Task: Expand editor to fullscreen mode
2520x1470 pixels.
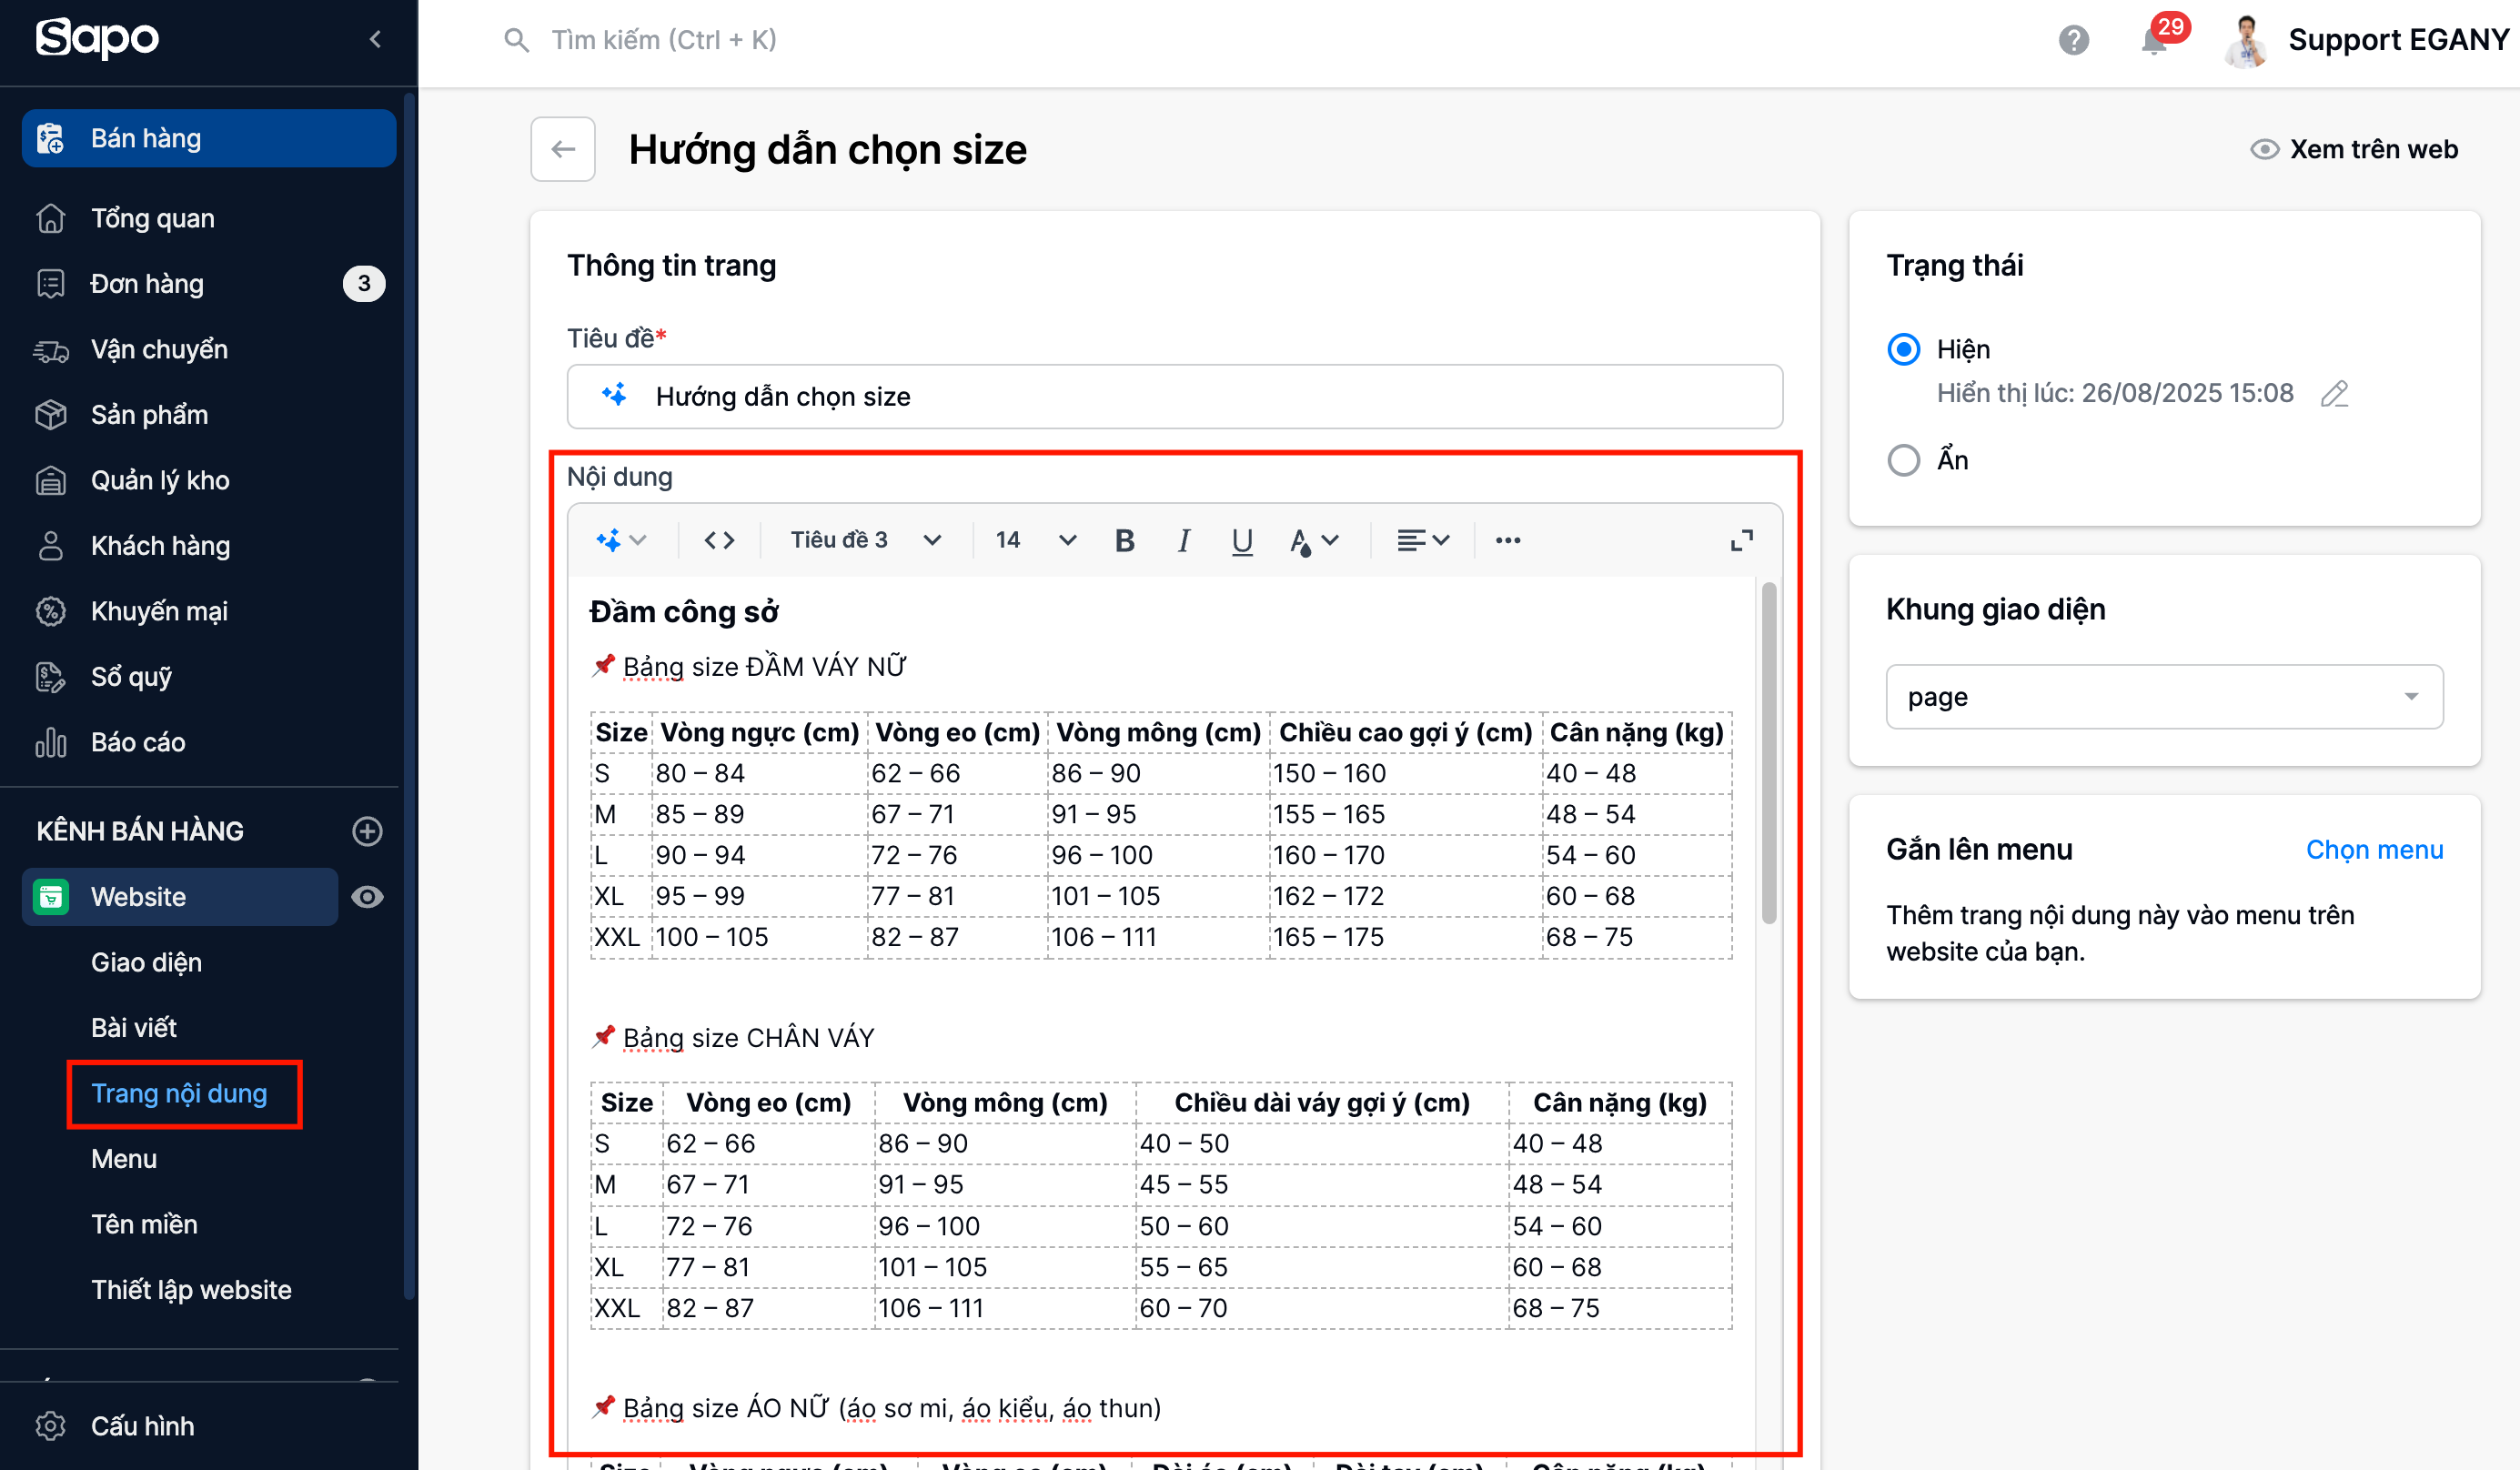Action: (1741, 541)
